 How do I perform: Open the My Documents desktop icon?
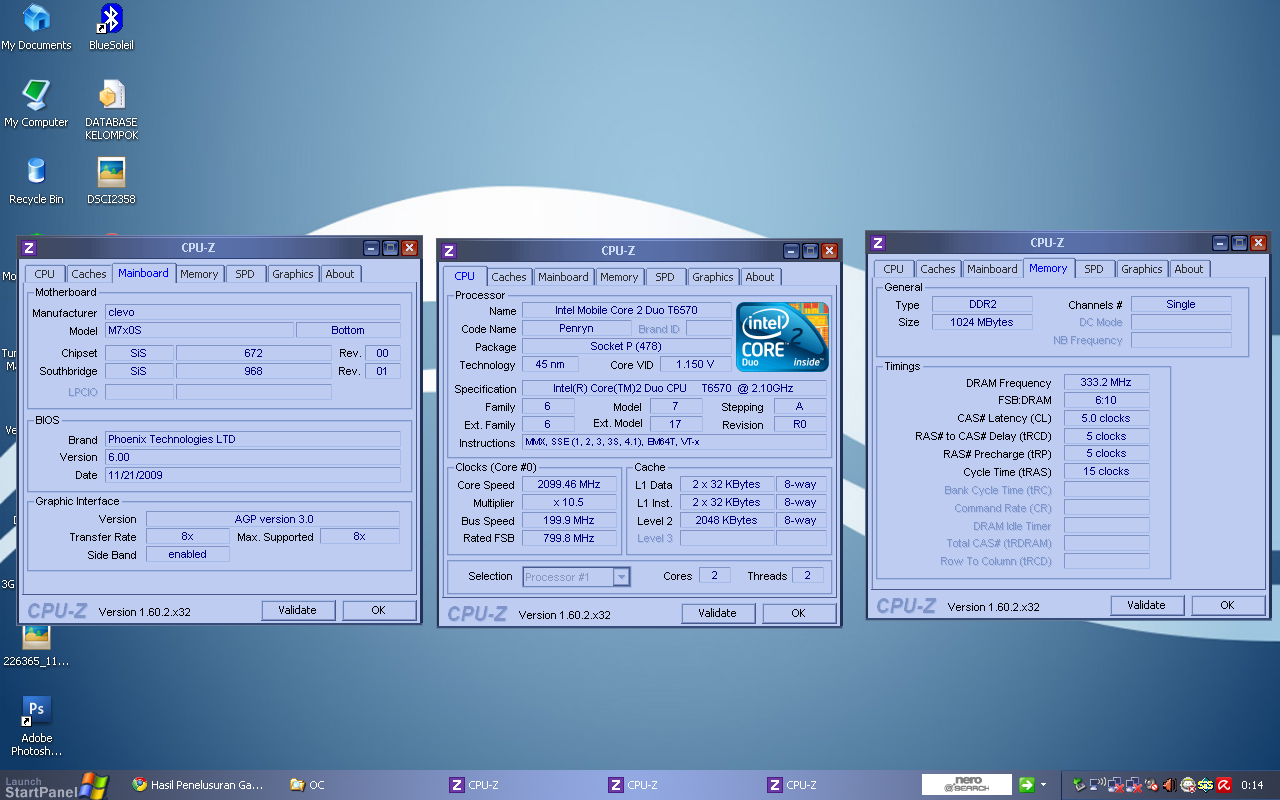tap(36, 27)
